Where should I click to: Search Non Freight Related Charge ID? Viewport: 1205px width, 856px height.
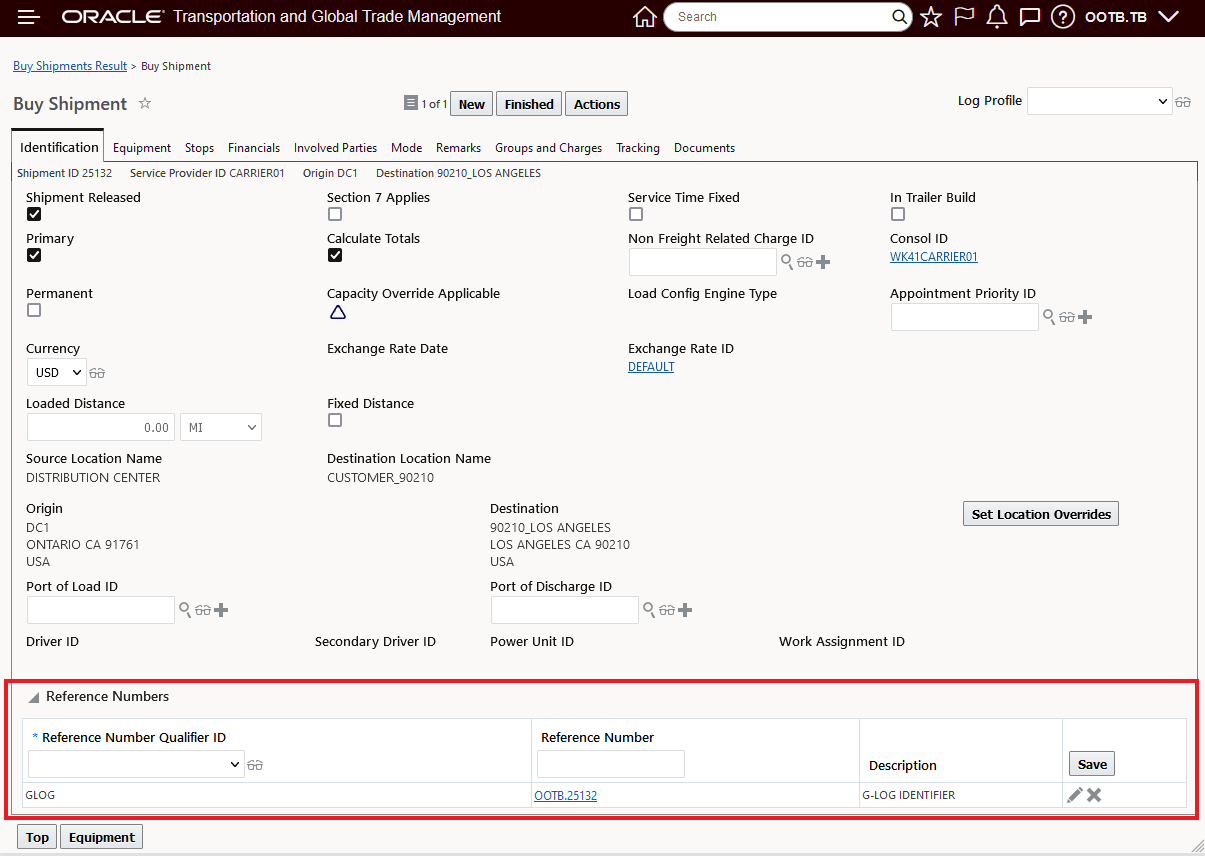pos(787,262)
